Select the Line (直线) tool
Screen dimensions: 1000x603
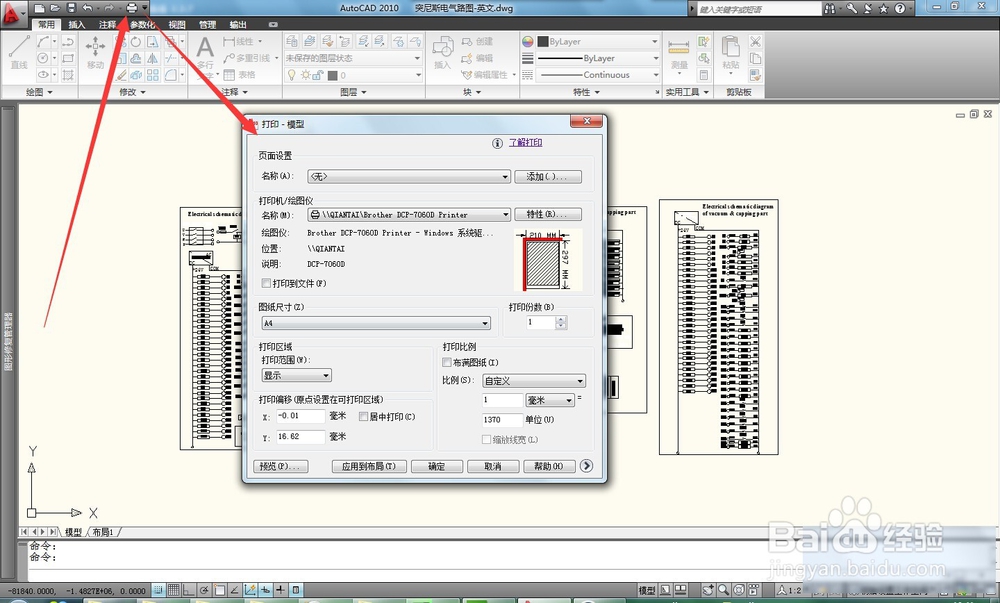point(18,52)
